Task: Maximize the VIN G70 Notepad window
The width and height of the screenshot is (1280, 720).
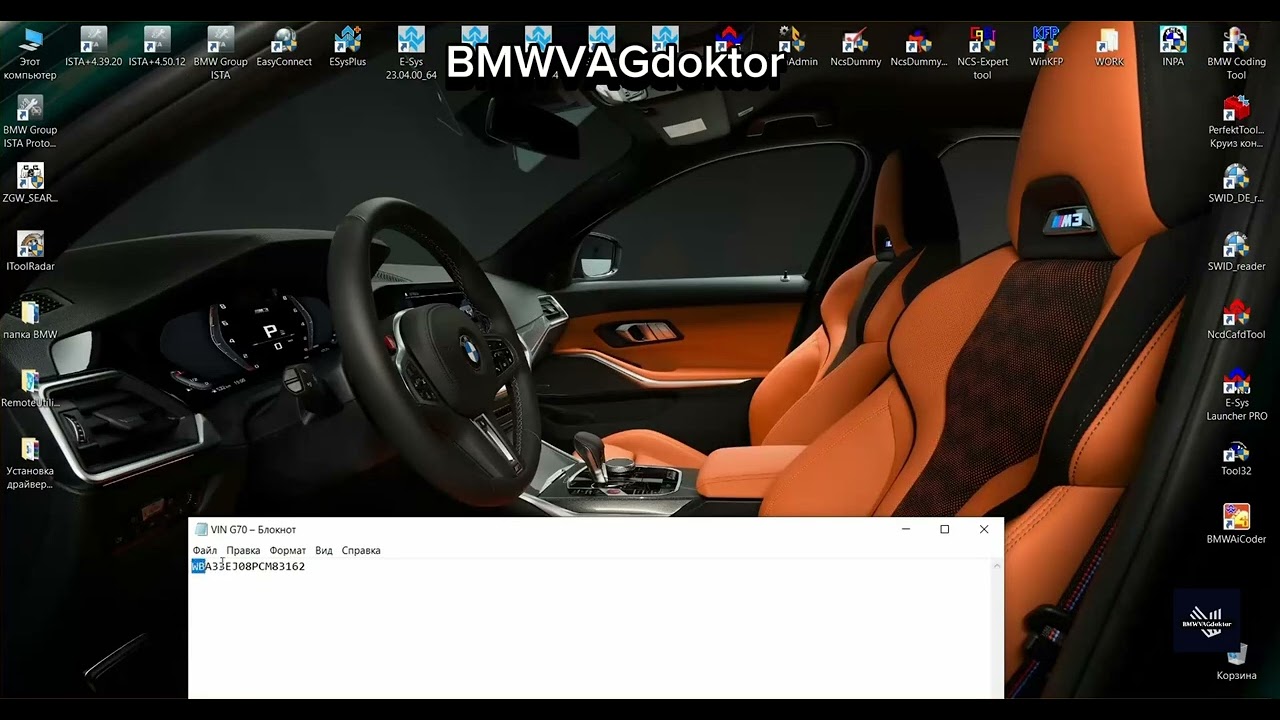Action: 944,529
